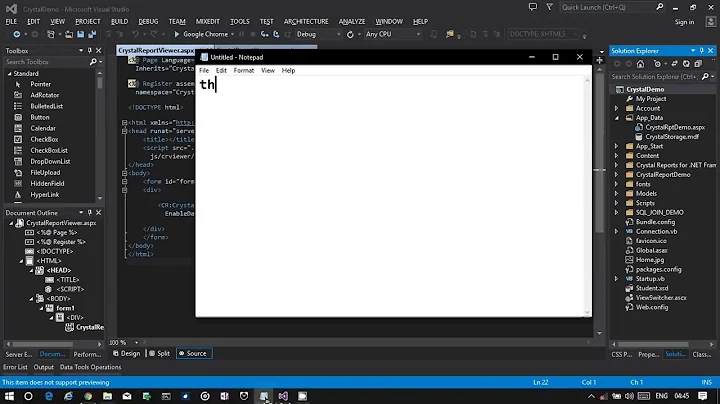
Task: Open the ARCHITECTURE menu
Action: pos(306,22)
